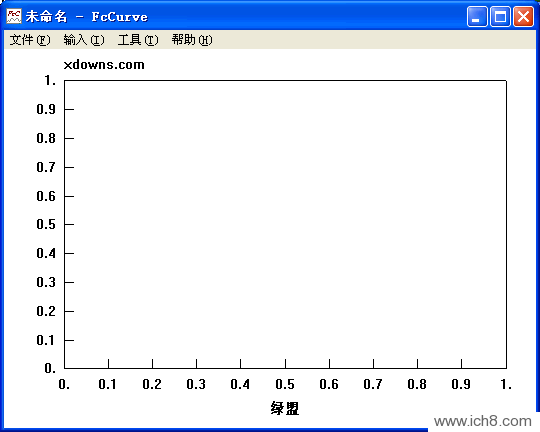Click the center of the empty plot area
This screenshot has width=540, height=432.
(285, 224)
